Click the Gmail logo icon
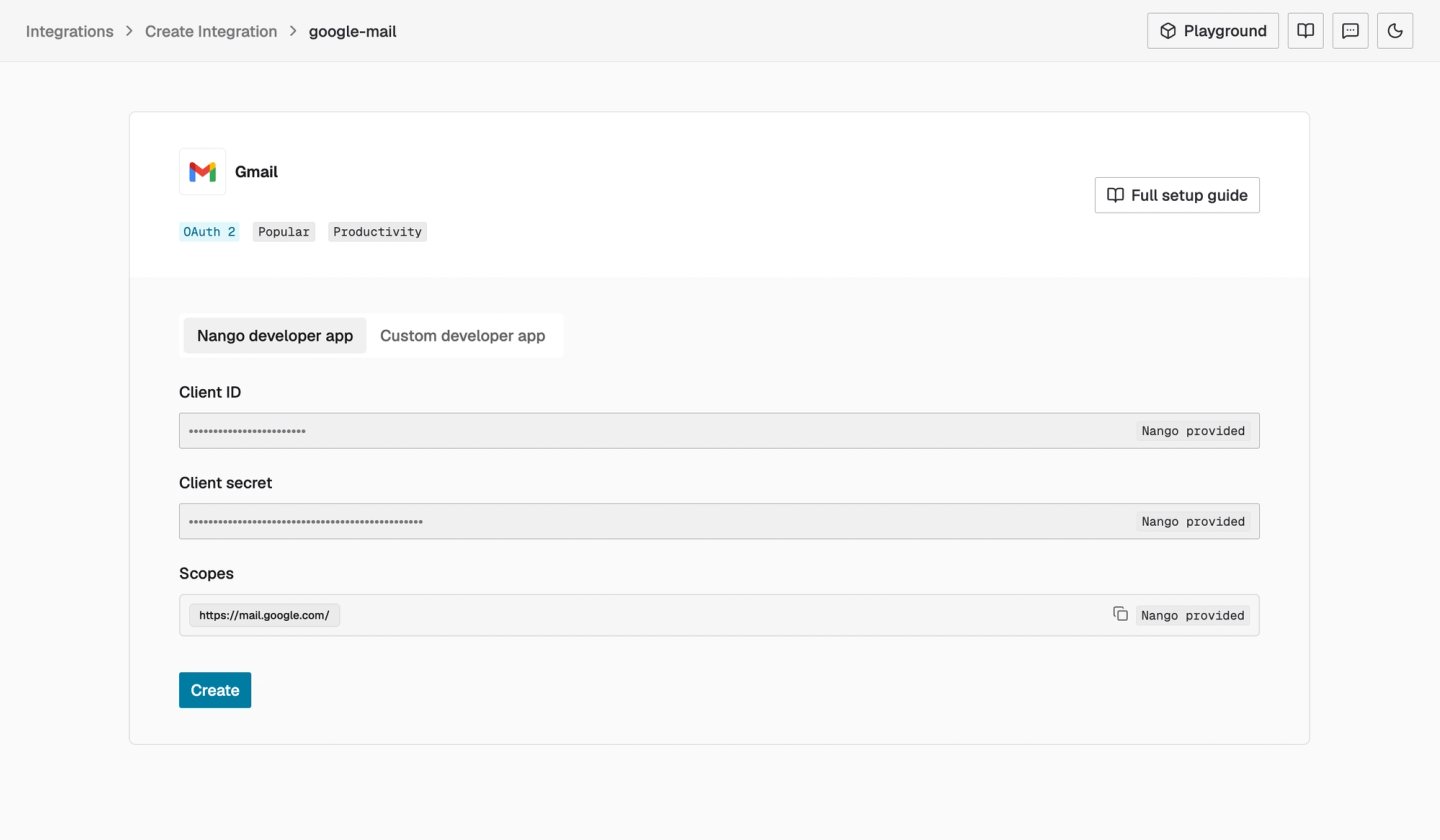 coord(202,172)
